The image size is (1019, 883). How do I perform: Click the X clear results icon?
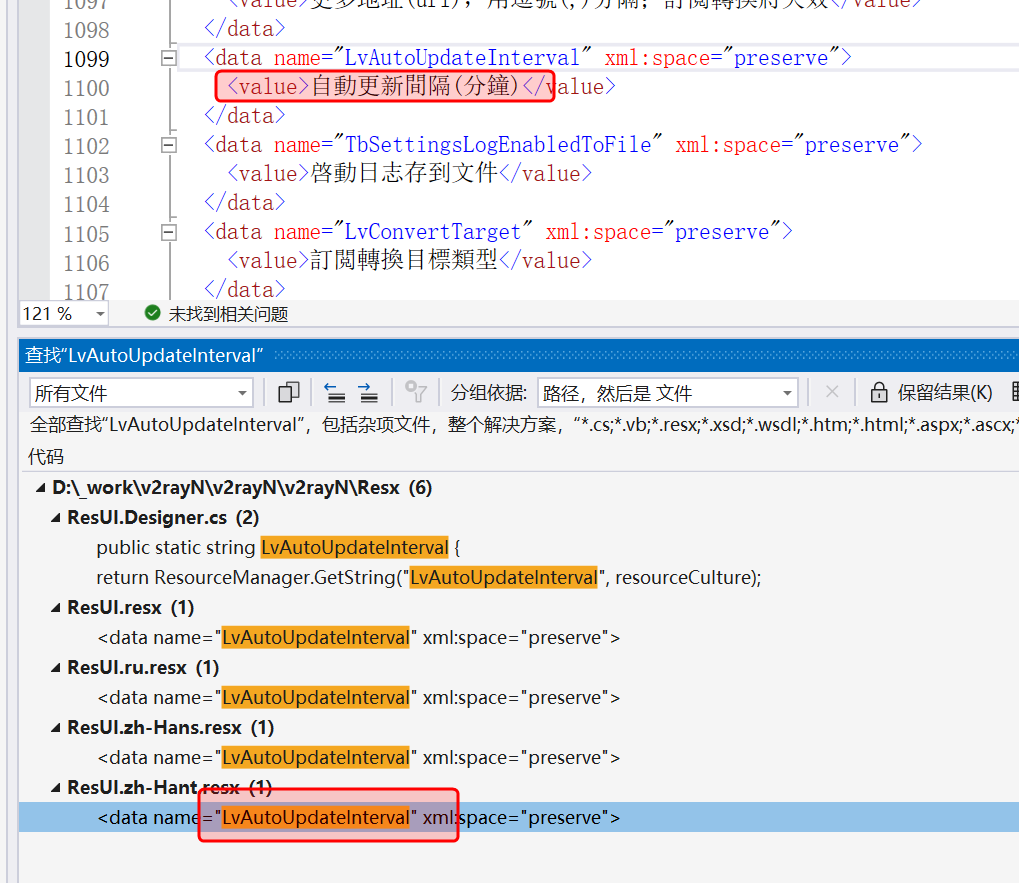pos(832,393)
